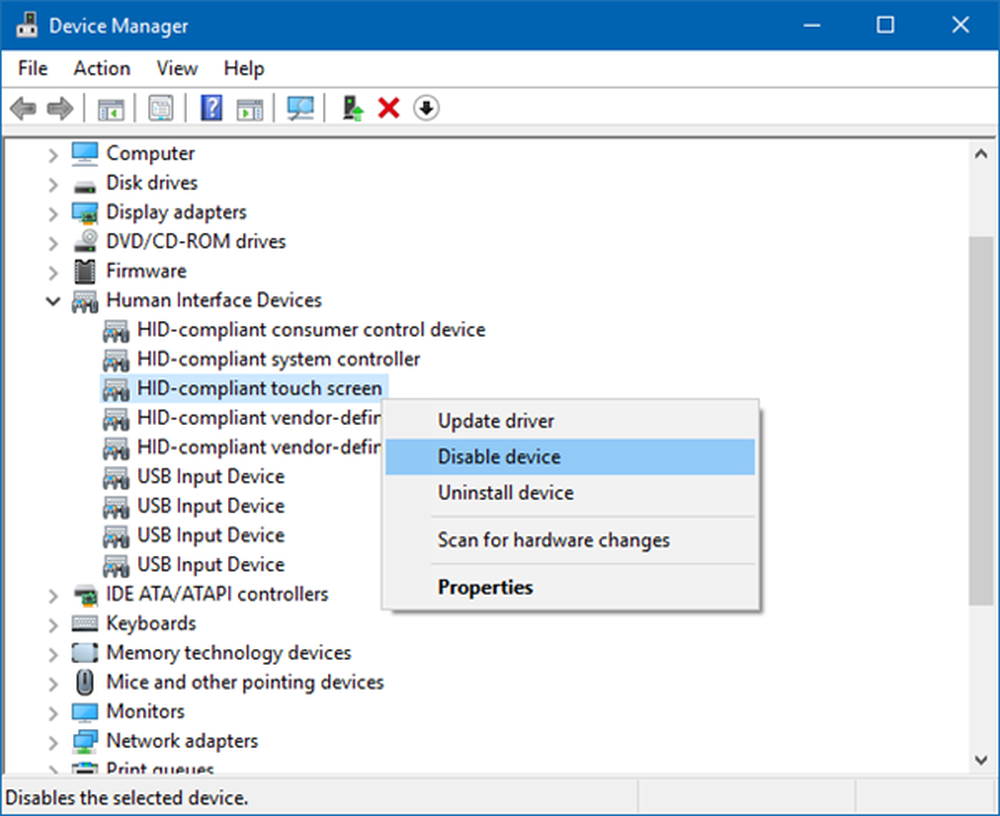Viewport: 1000px width, 816px height.
Task: Open the View menu
Action: 177,68
